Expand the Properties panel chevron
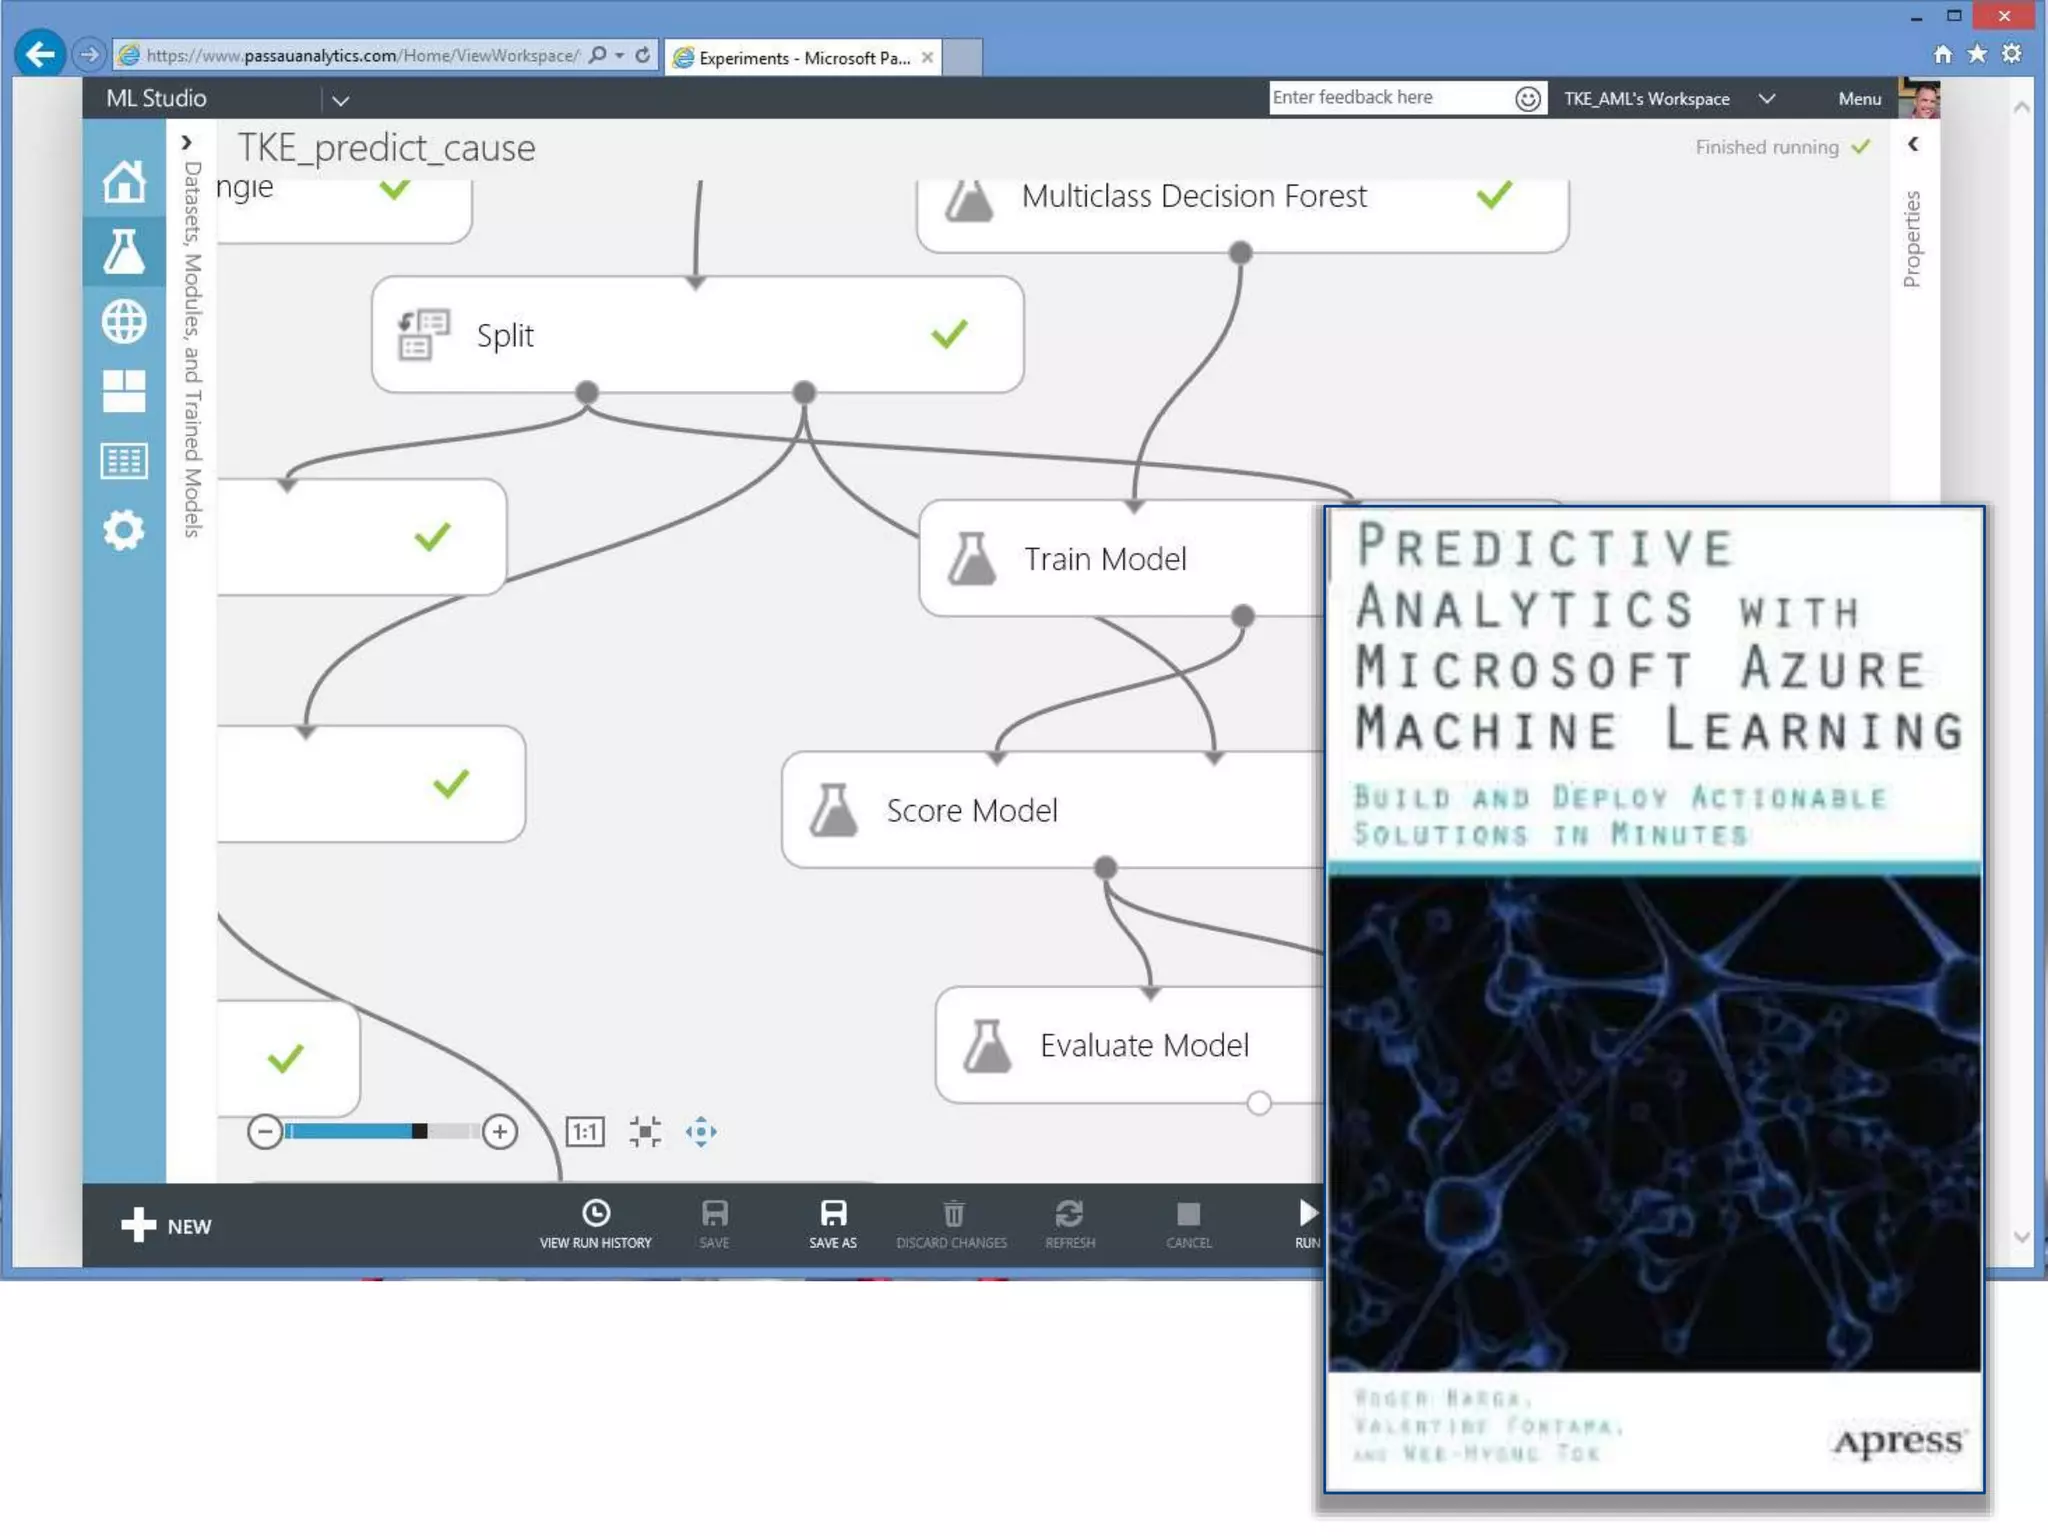 point(1913,145)
